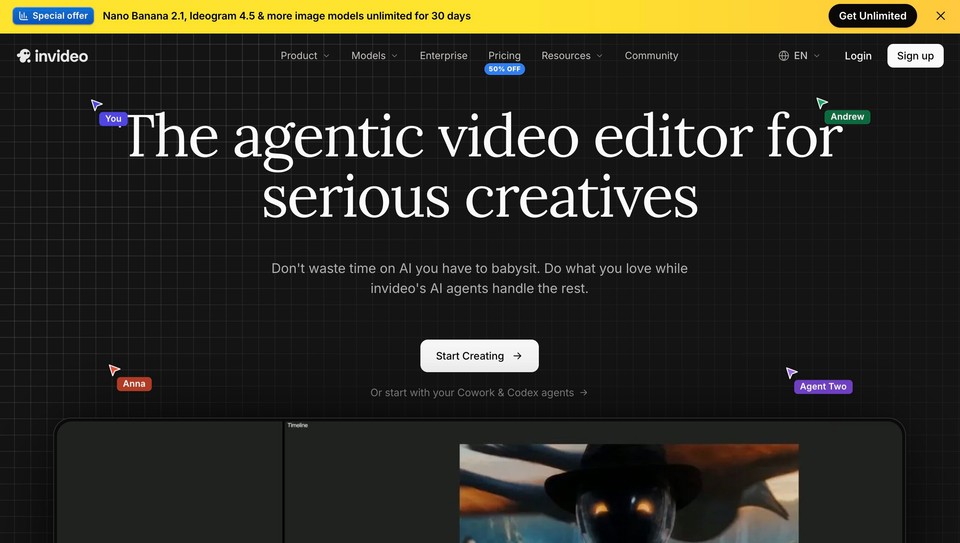Open the Product dropdown menu

305,56
